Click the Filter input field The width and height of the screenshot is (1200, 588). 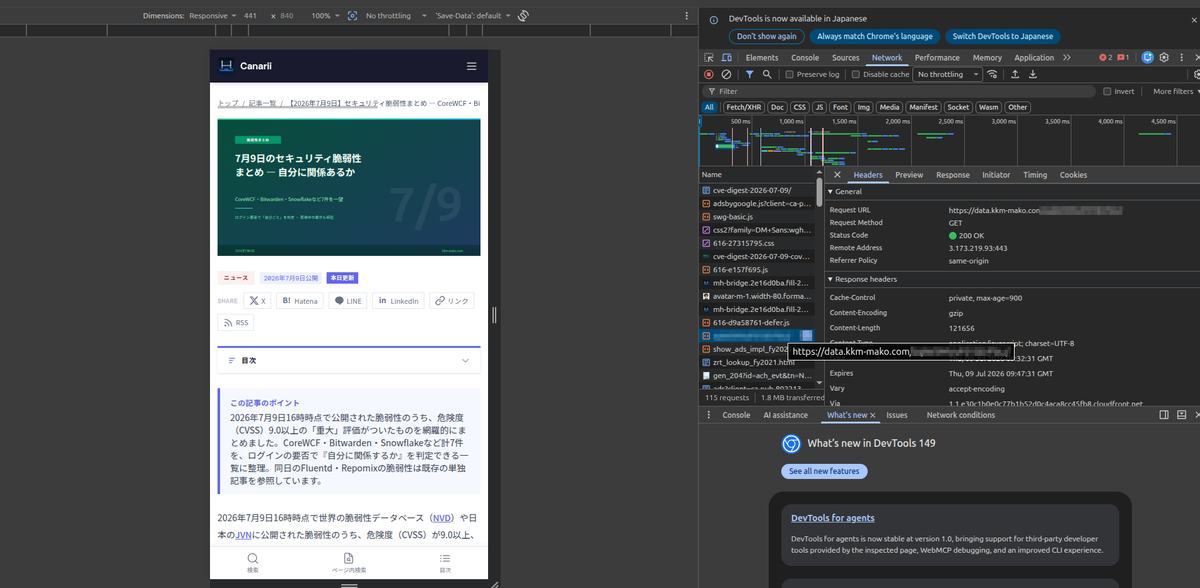(x=900, y=91)
